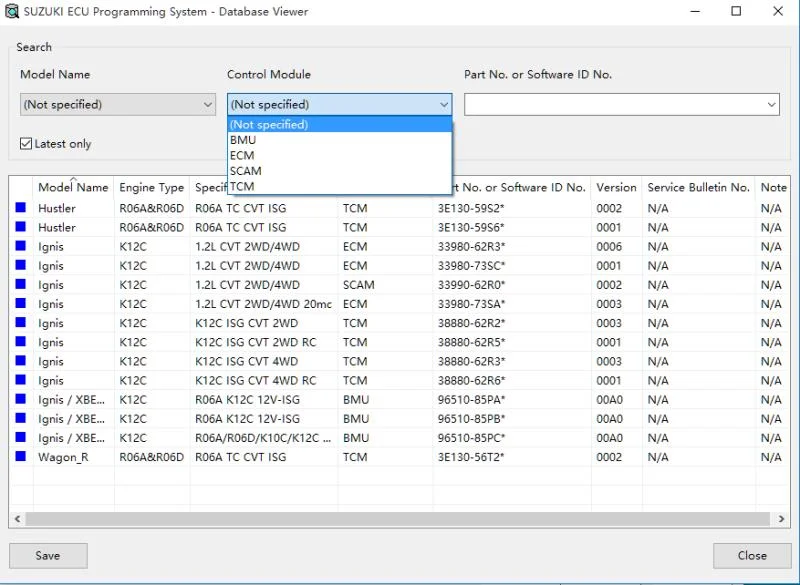Click the Save button
The image size is (800, 585).
click(x=48, y=555)
